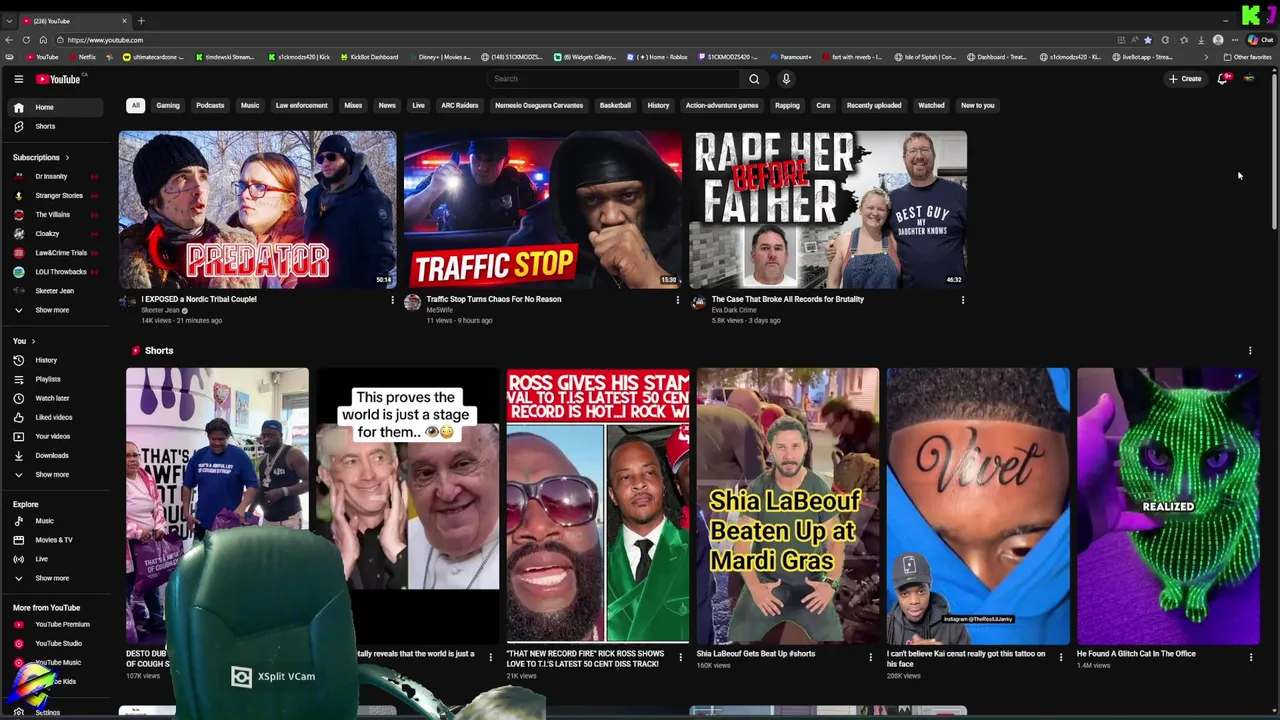Open the Other favorites folder

click(1247, 57)
